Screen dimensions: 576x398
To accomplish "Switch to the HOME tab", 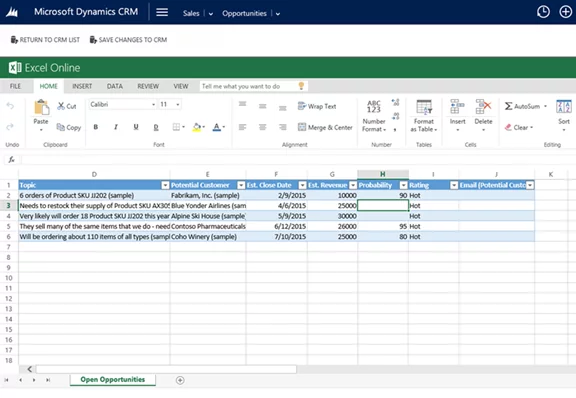I will click(48, 86).
